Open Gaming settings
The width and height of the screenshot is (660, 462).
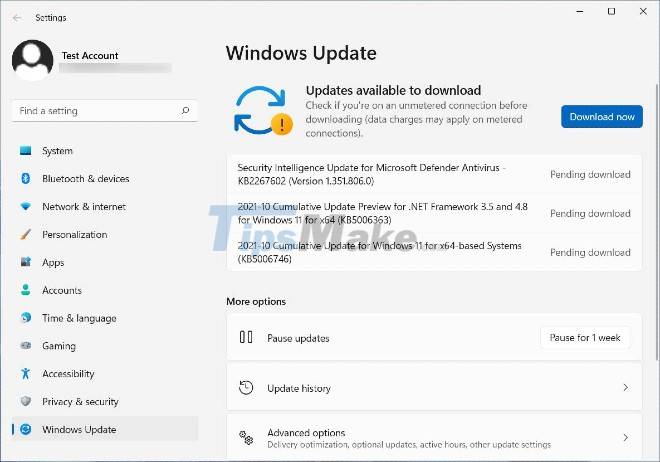(105, 345)
